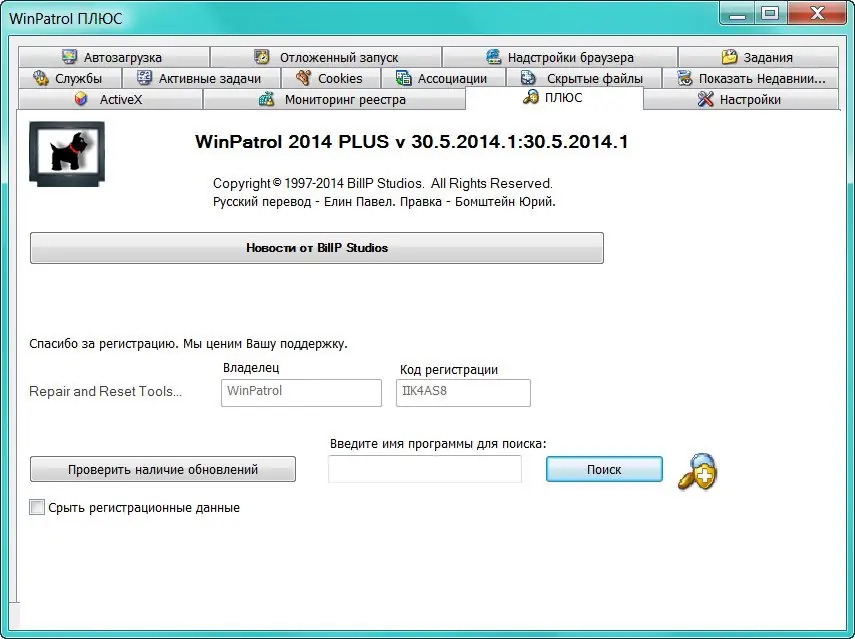
Task: Click the Активные задачи tab icon
Action: [x=144, y=78]
